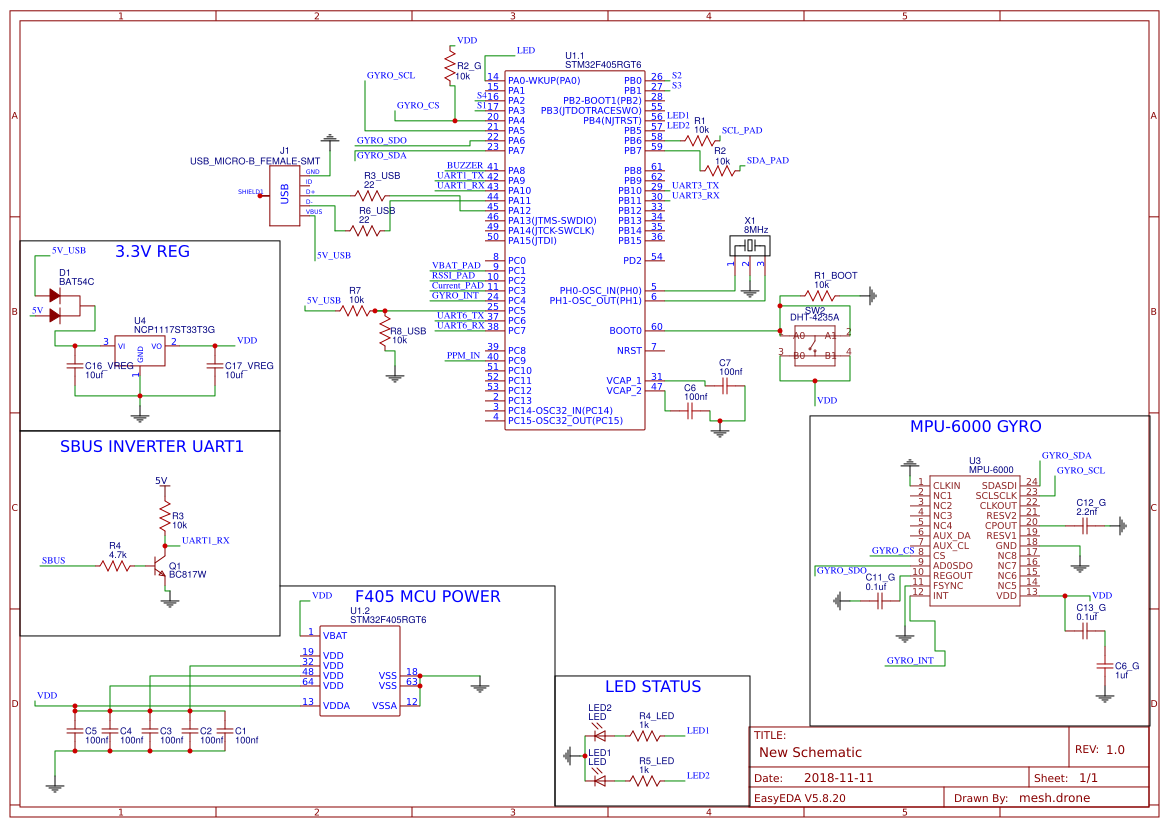This screenshot has height=827, width=1169.
Task: Select the 'VBAT_PAD' net label
Action: 456,265
